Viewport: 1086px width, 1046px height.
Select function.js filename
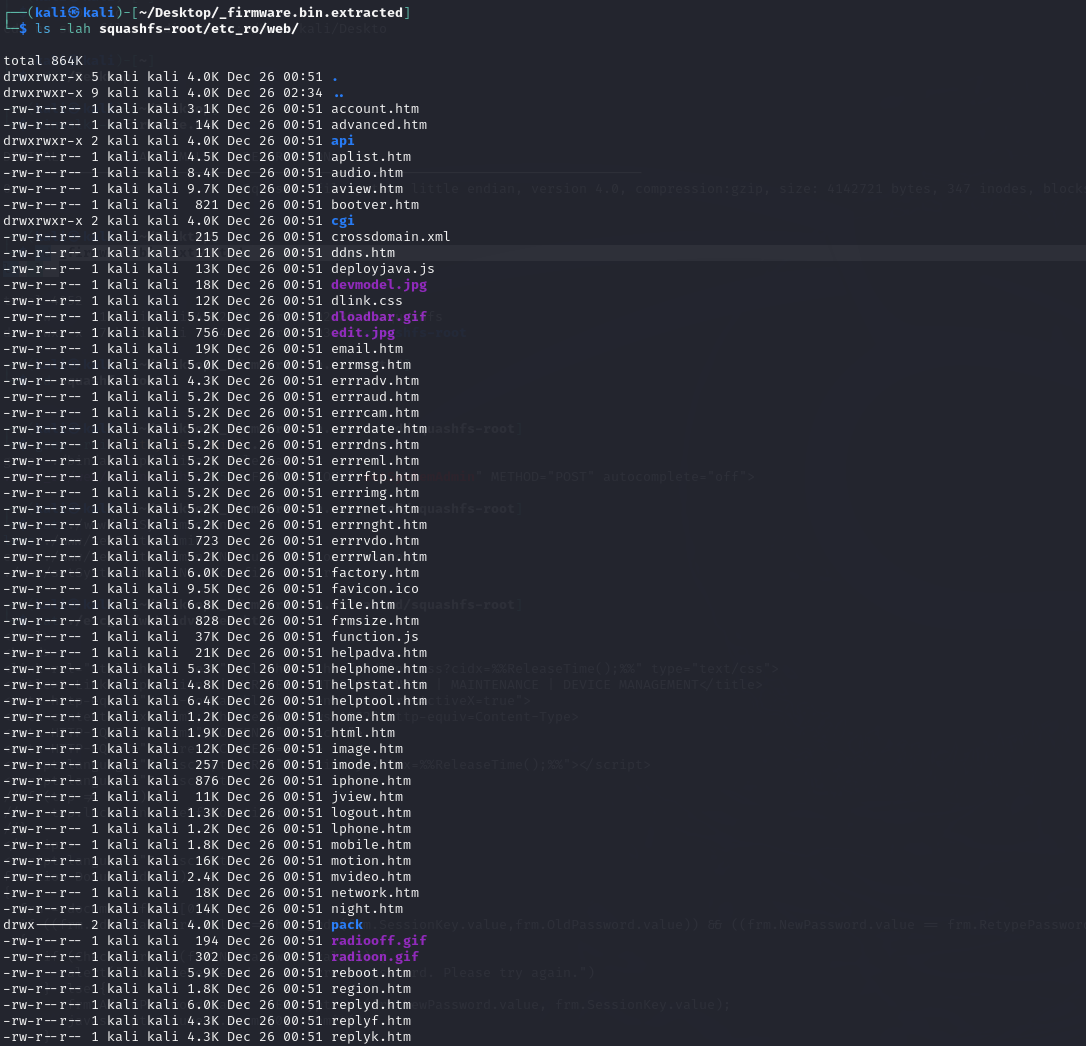375,637
